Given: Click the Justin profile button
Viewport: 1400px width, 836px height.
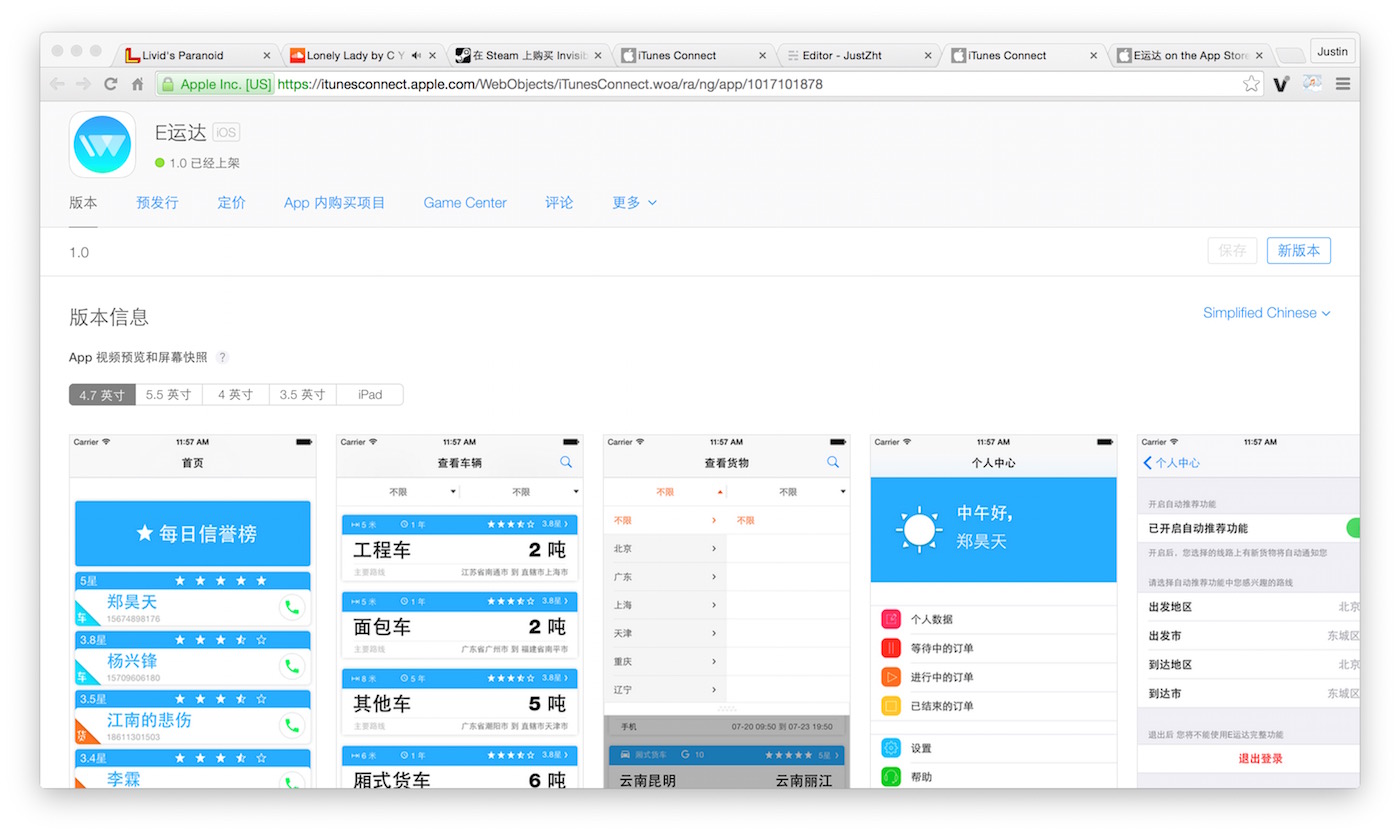Looking at the screenshot, I should 1332,51.
